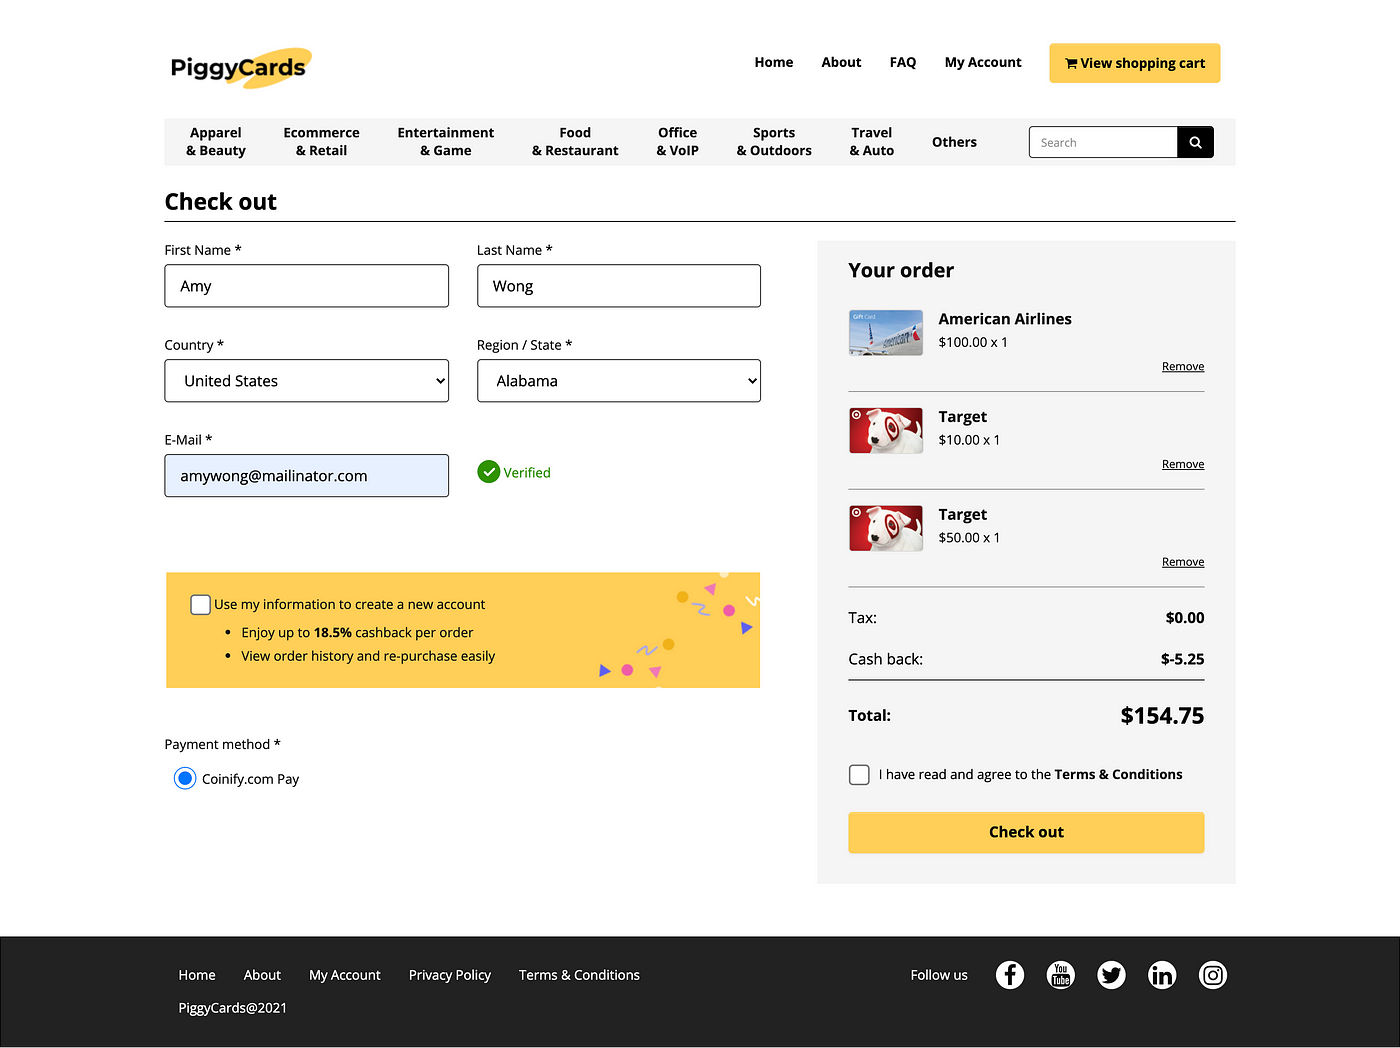
Task: Open My Account in top navigation
Action: pyautogui.click(x=983, y=62)
